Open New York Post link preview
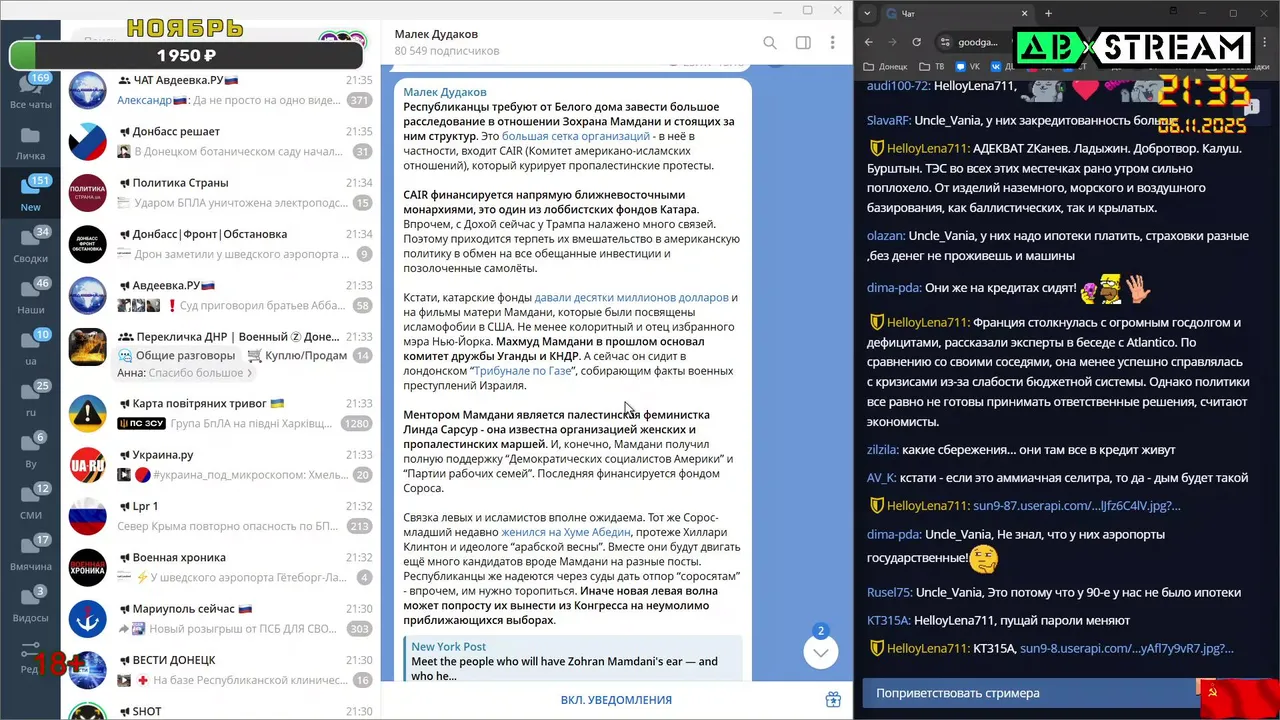Image resolution: width=1280 pixels, height=720 pixels. point(572,660)
